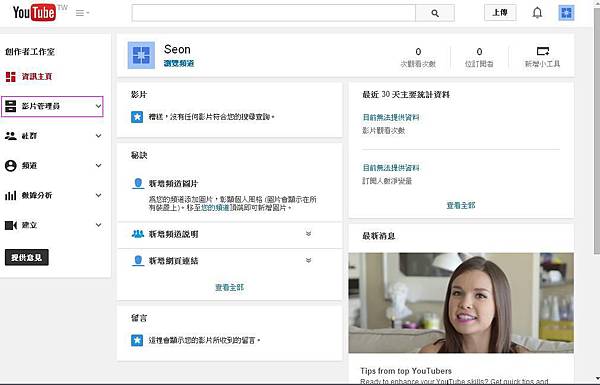Open the 瀏覽頻道 link under Seon
600x385 pixels.
pyautogui.click(x=179, y=64)
